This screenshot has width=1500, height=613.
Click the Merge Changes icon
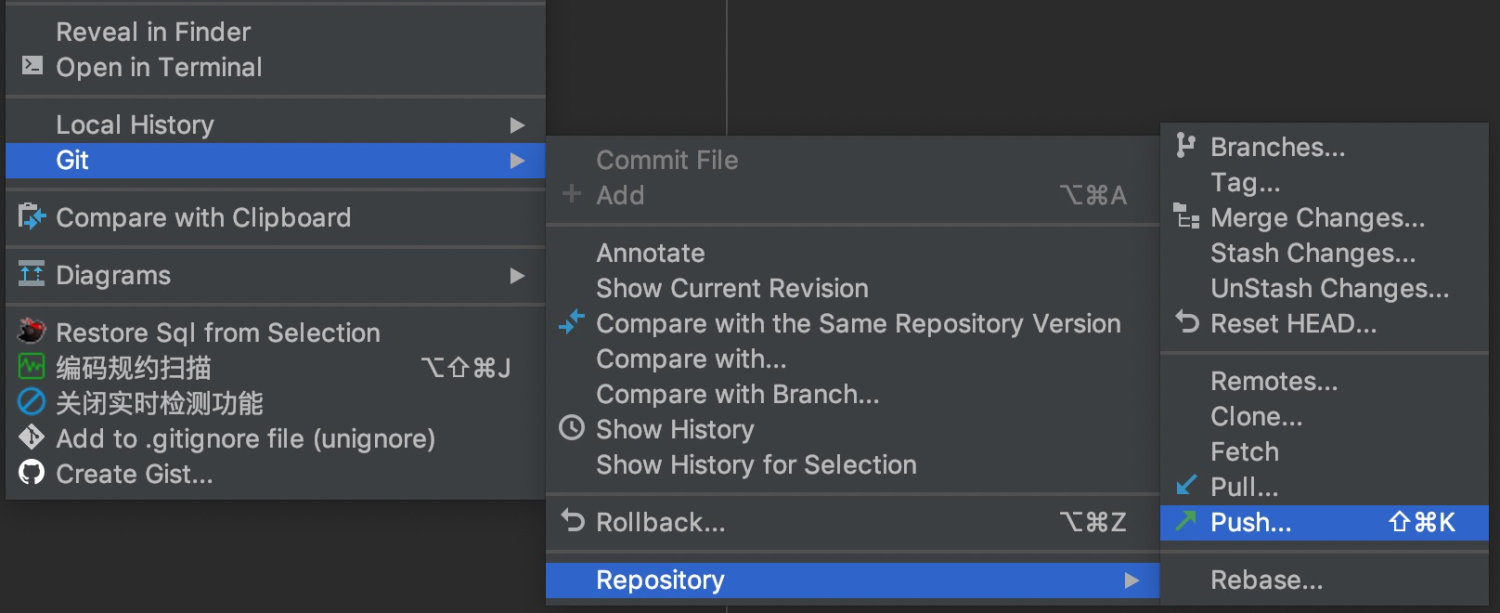pos(1186,217)
